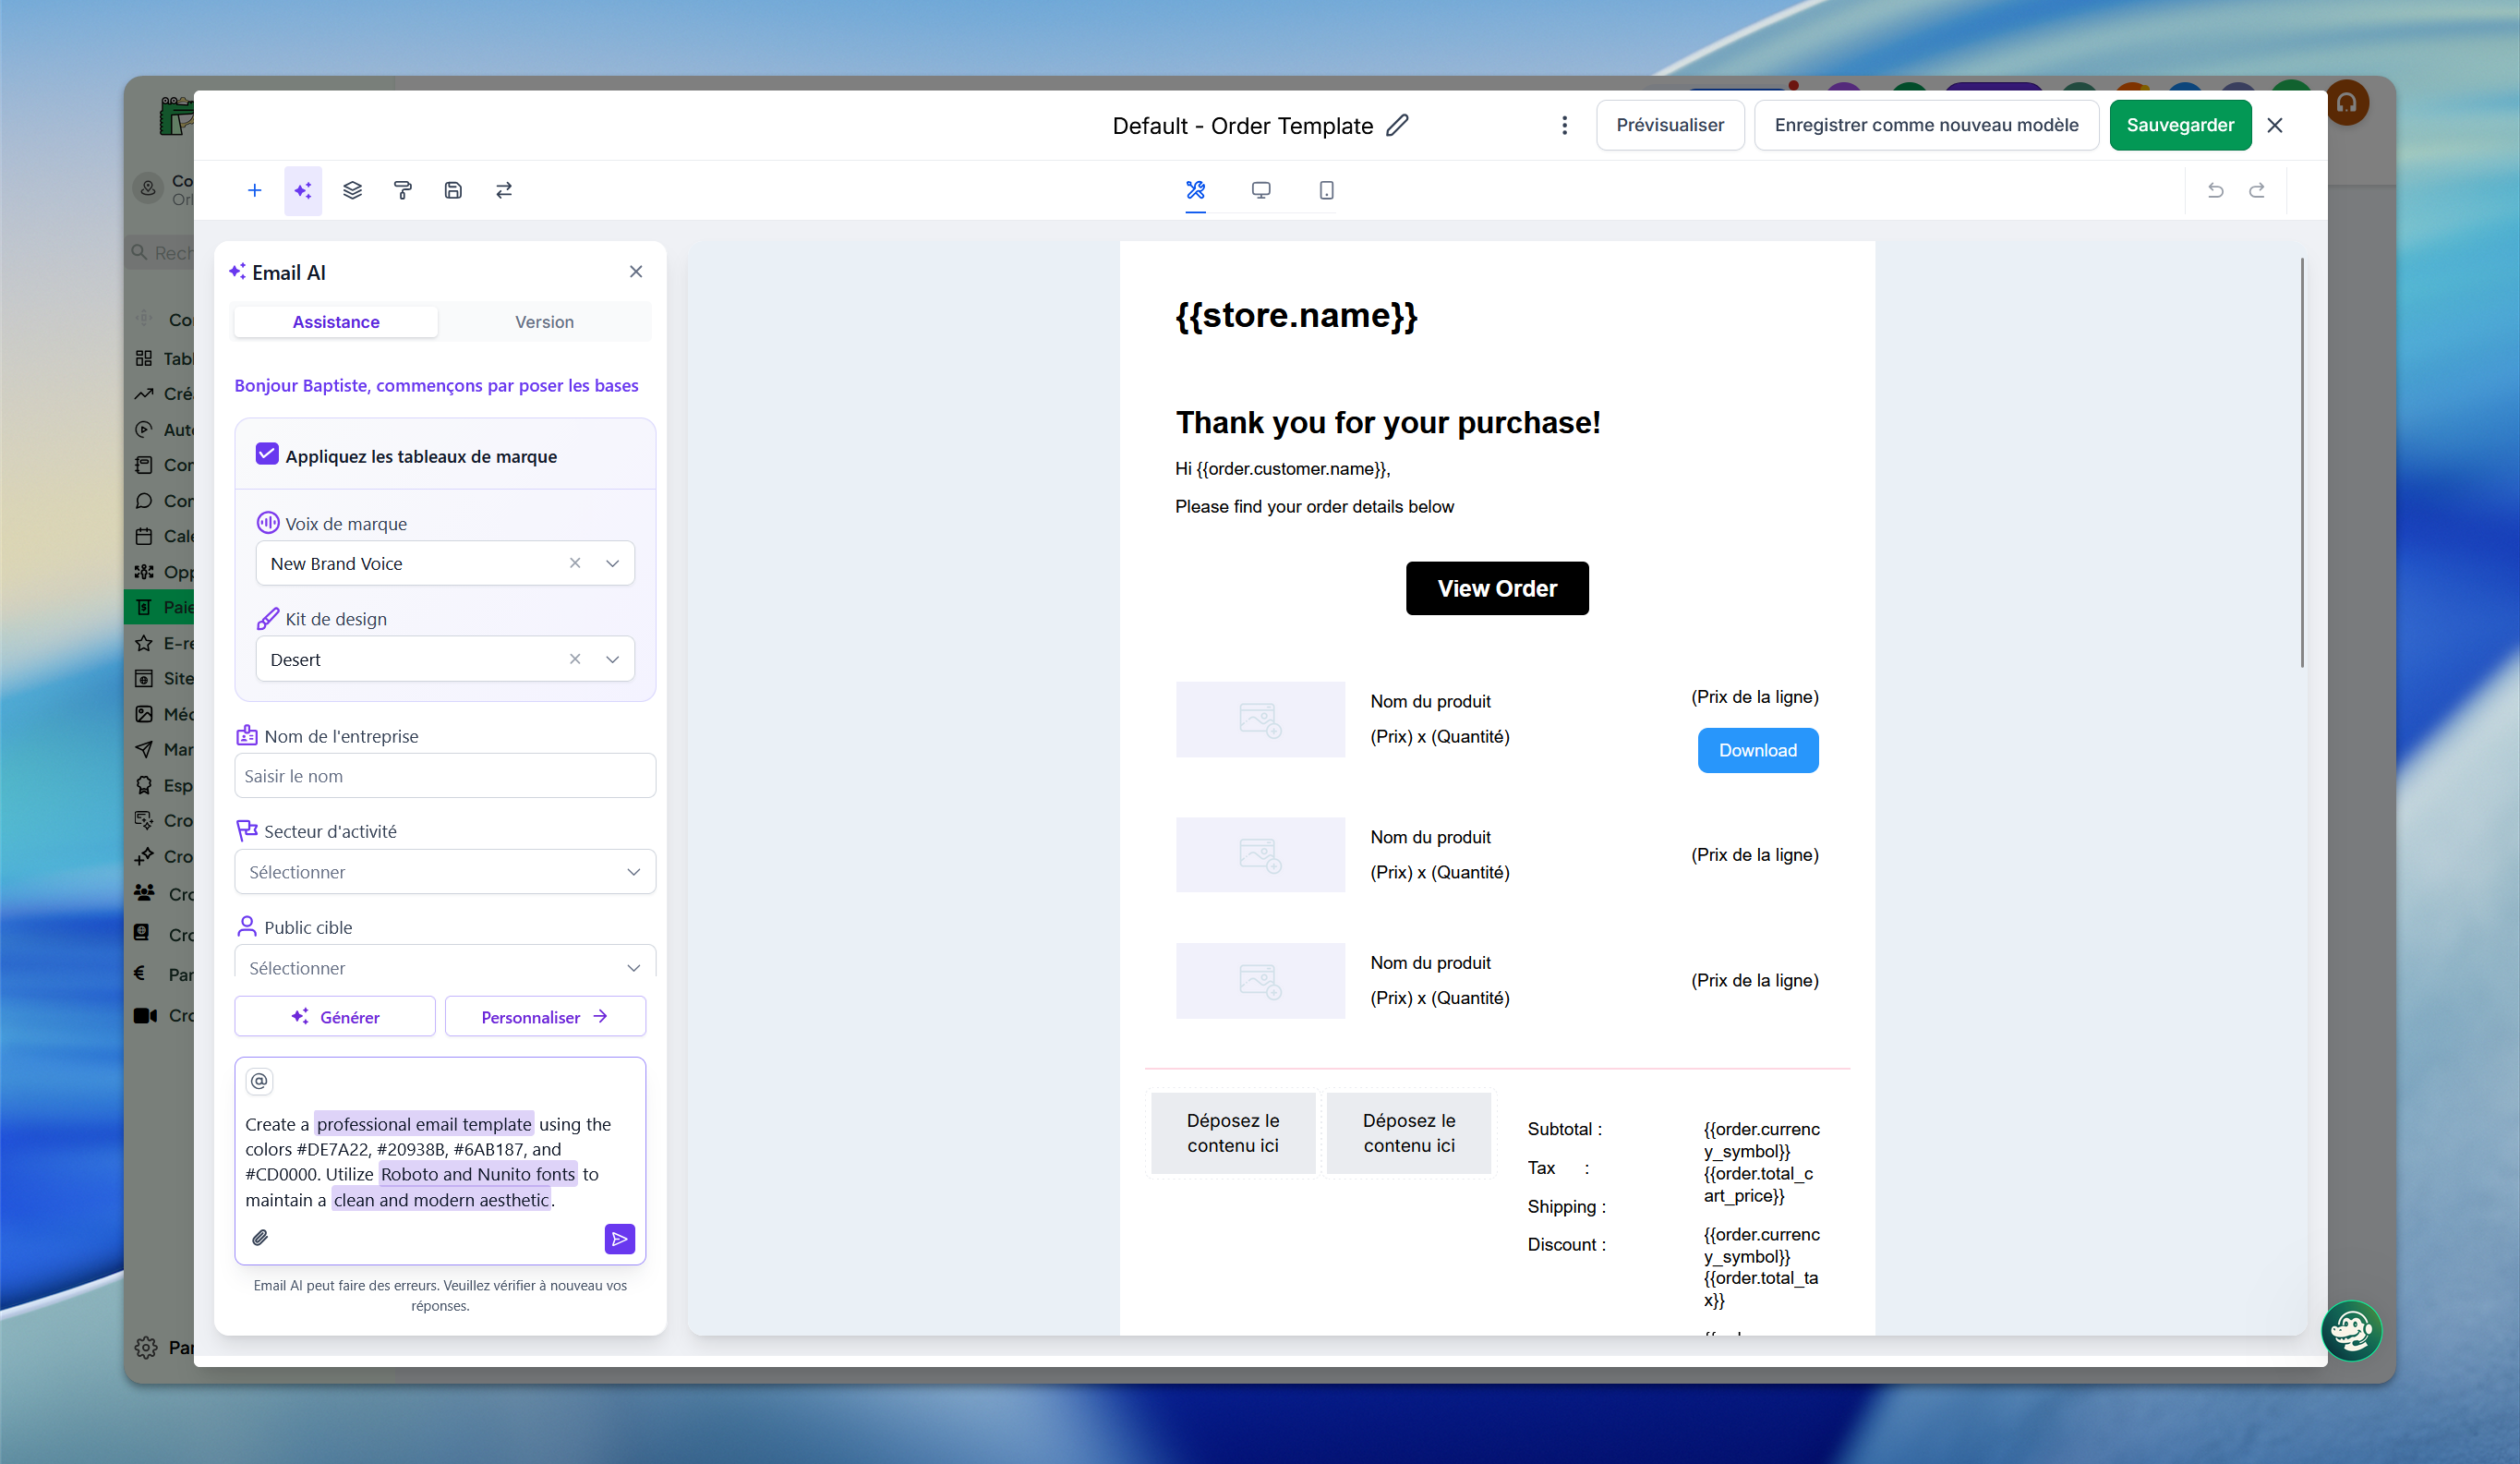Image resolution: width=2520 pixels, height=1464 pixels.
Task: Click the canvas vertical scrollbar
Action: (x=2302, y=462)
